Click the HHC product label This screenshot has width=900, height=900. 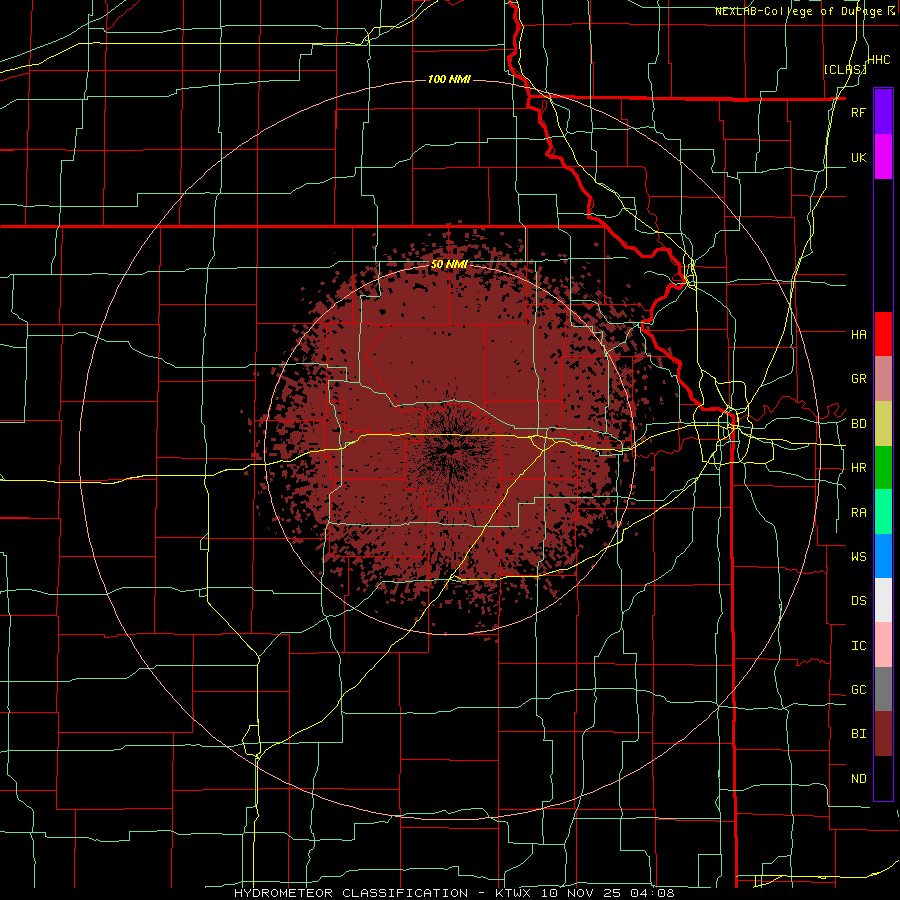(x=879, y=60)
